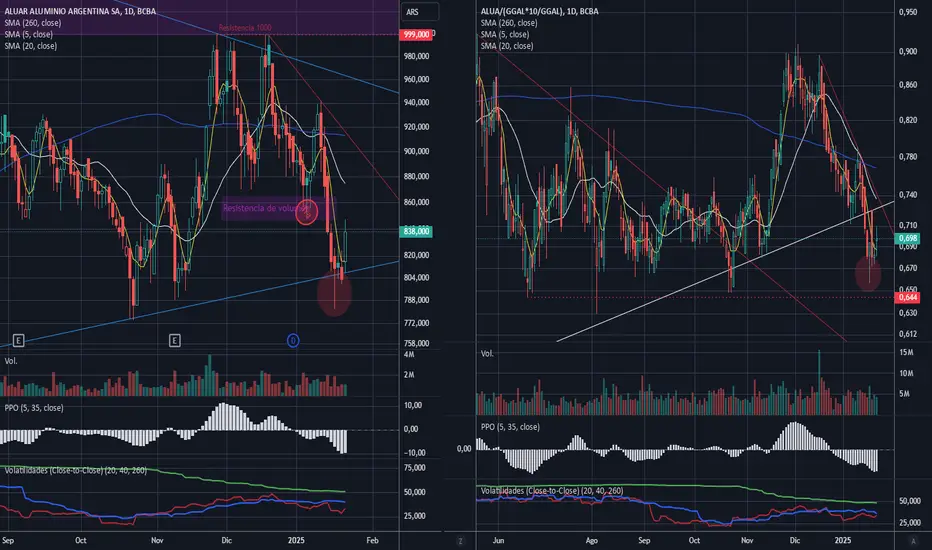
Task: Click the 2025 label on right time axis
Action: tap(843, 540)
